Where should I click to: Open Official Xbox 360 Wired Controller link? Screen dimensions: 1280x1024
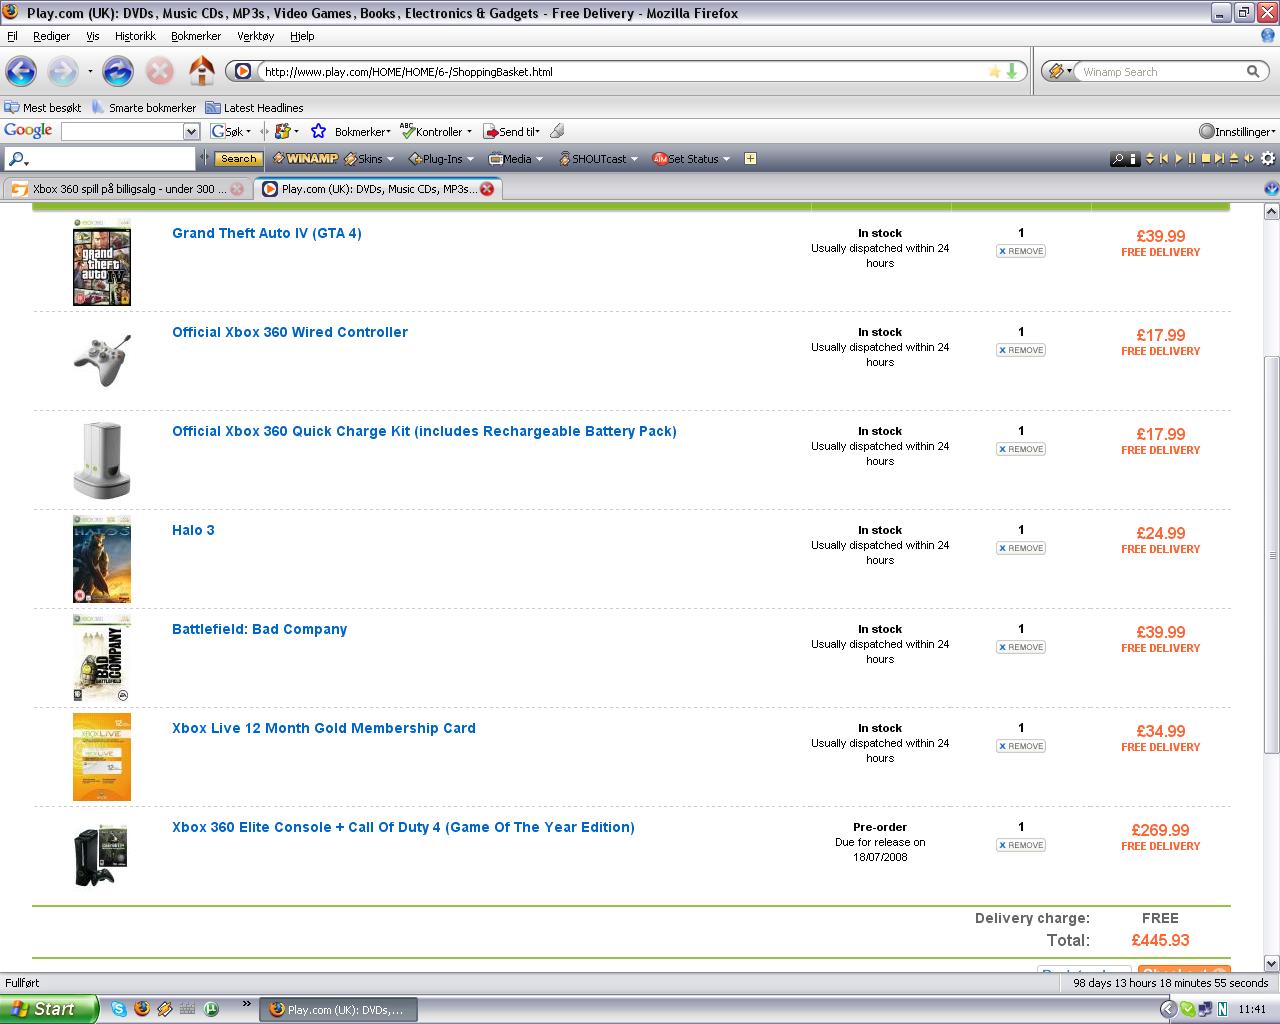(290, 332)
